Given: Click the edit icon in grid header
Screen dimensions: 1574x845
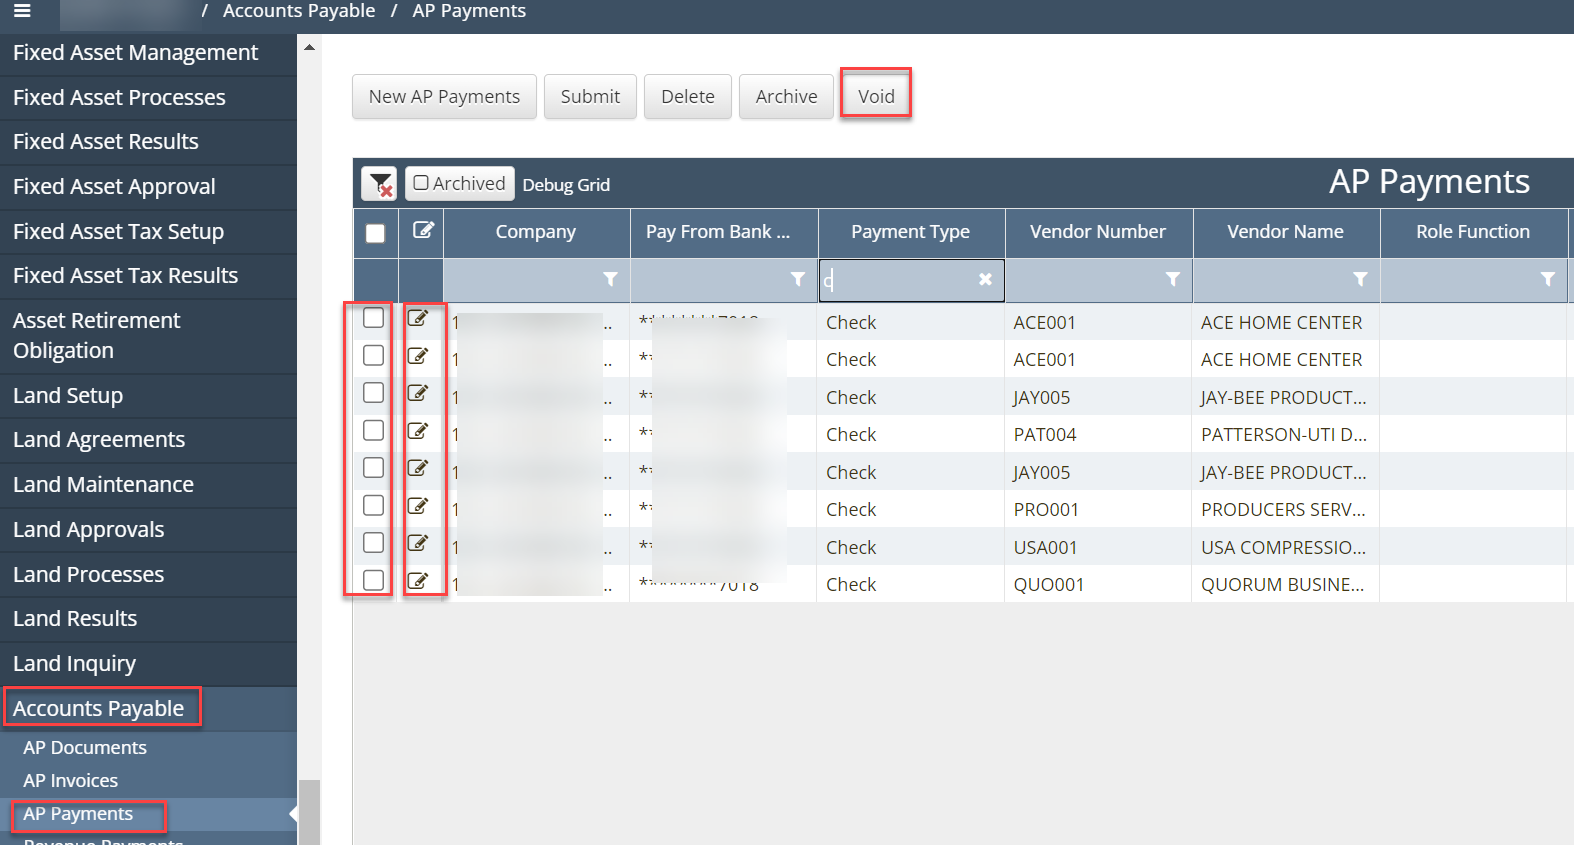Looking at the screenshot, I should tap(423, 231).
